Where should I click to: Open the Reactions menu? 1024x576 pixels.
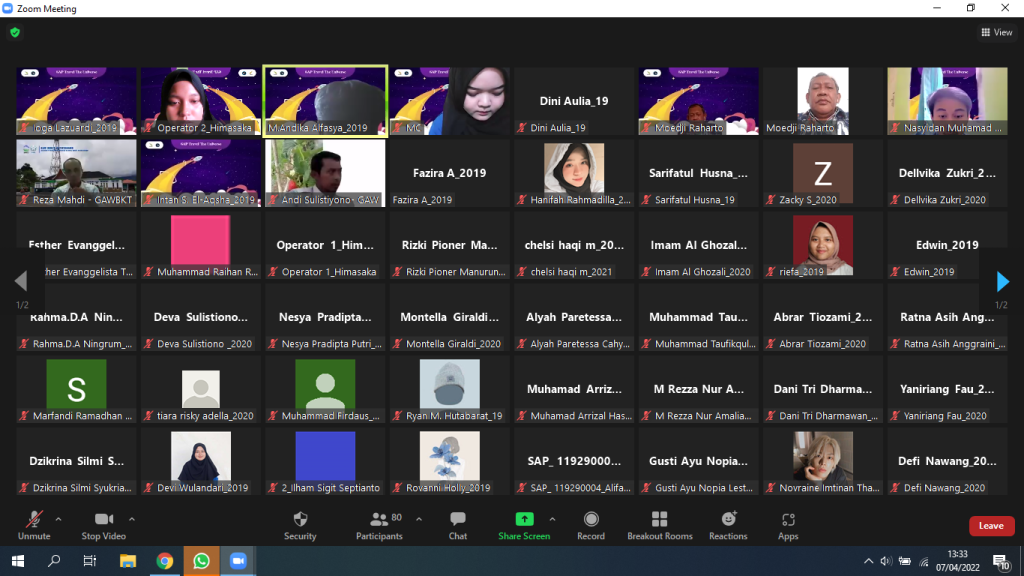728,525
